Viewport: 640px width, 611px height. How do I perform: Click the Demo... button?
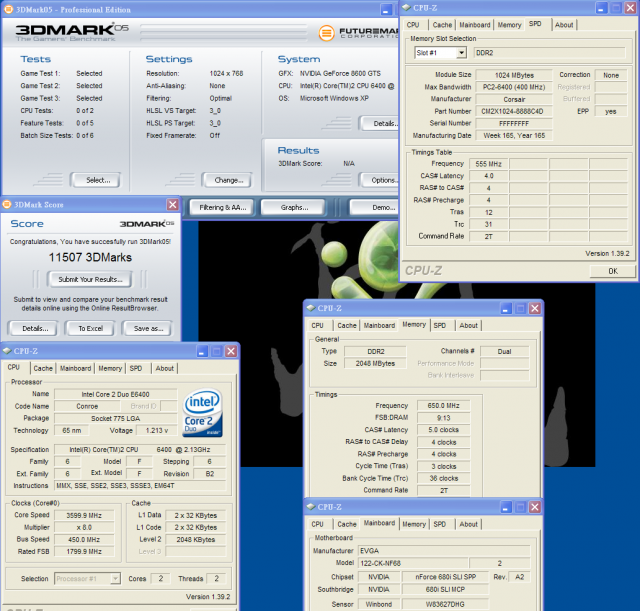(374, 207)
